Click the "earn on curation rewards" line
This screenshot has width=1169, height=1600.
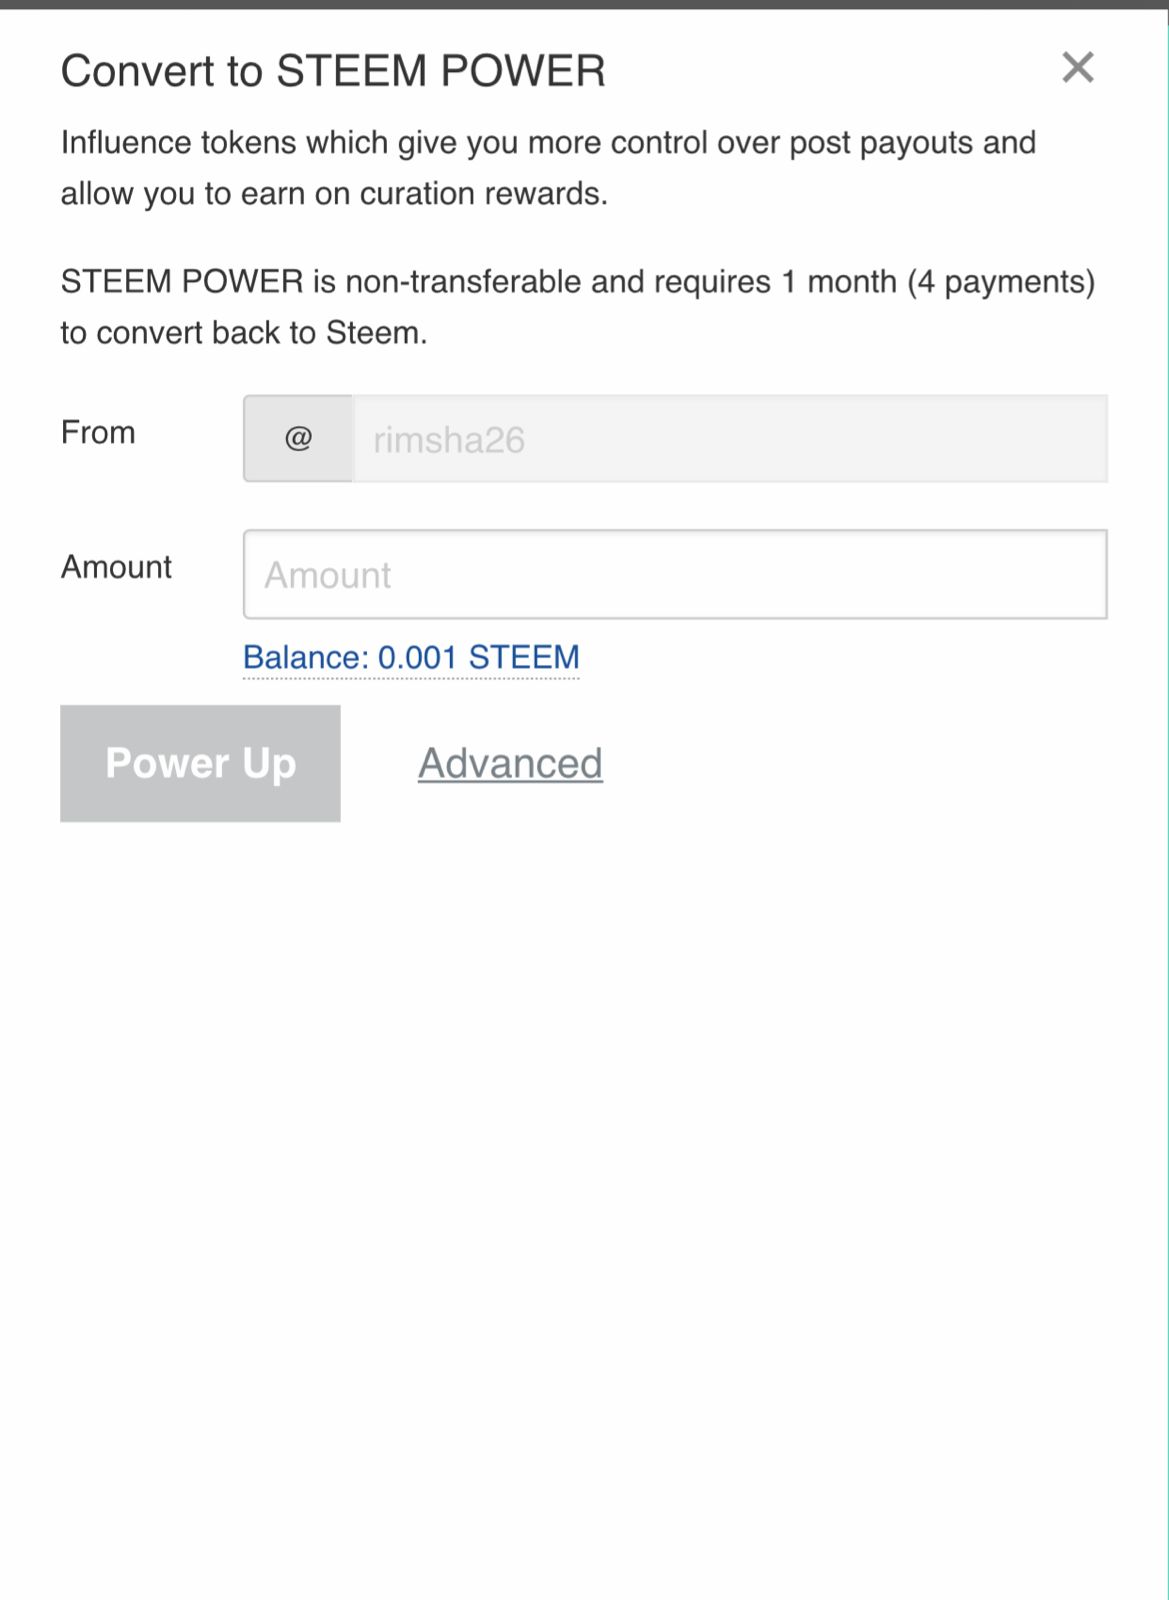[334, 194]
